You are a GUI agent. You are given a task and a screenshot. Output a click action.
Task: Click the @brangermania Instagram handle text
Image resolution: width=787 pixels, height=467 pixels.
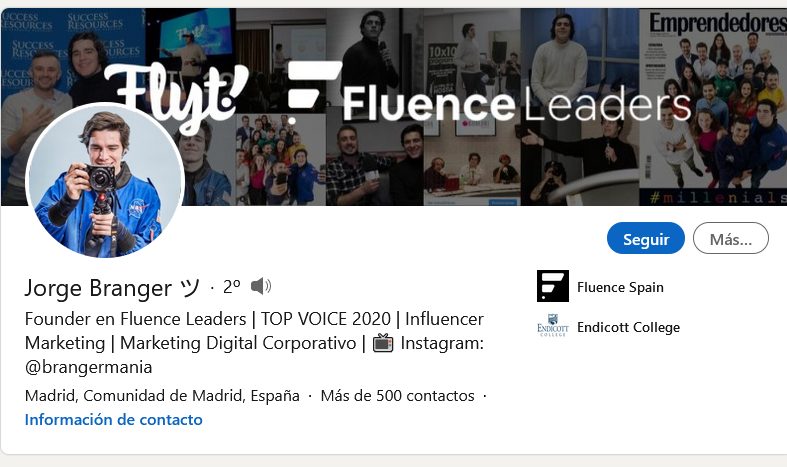click(88, 366)
